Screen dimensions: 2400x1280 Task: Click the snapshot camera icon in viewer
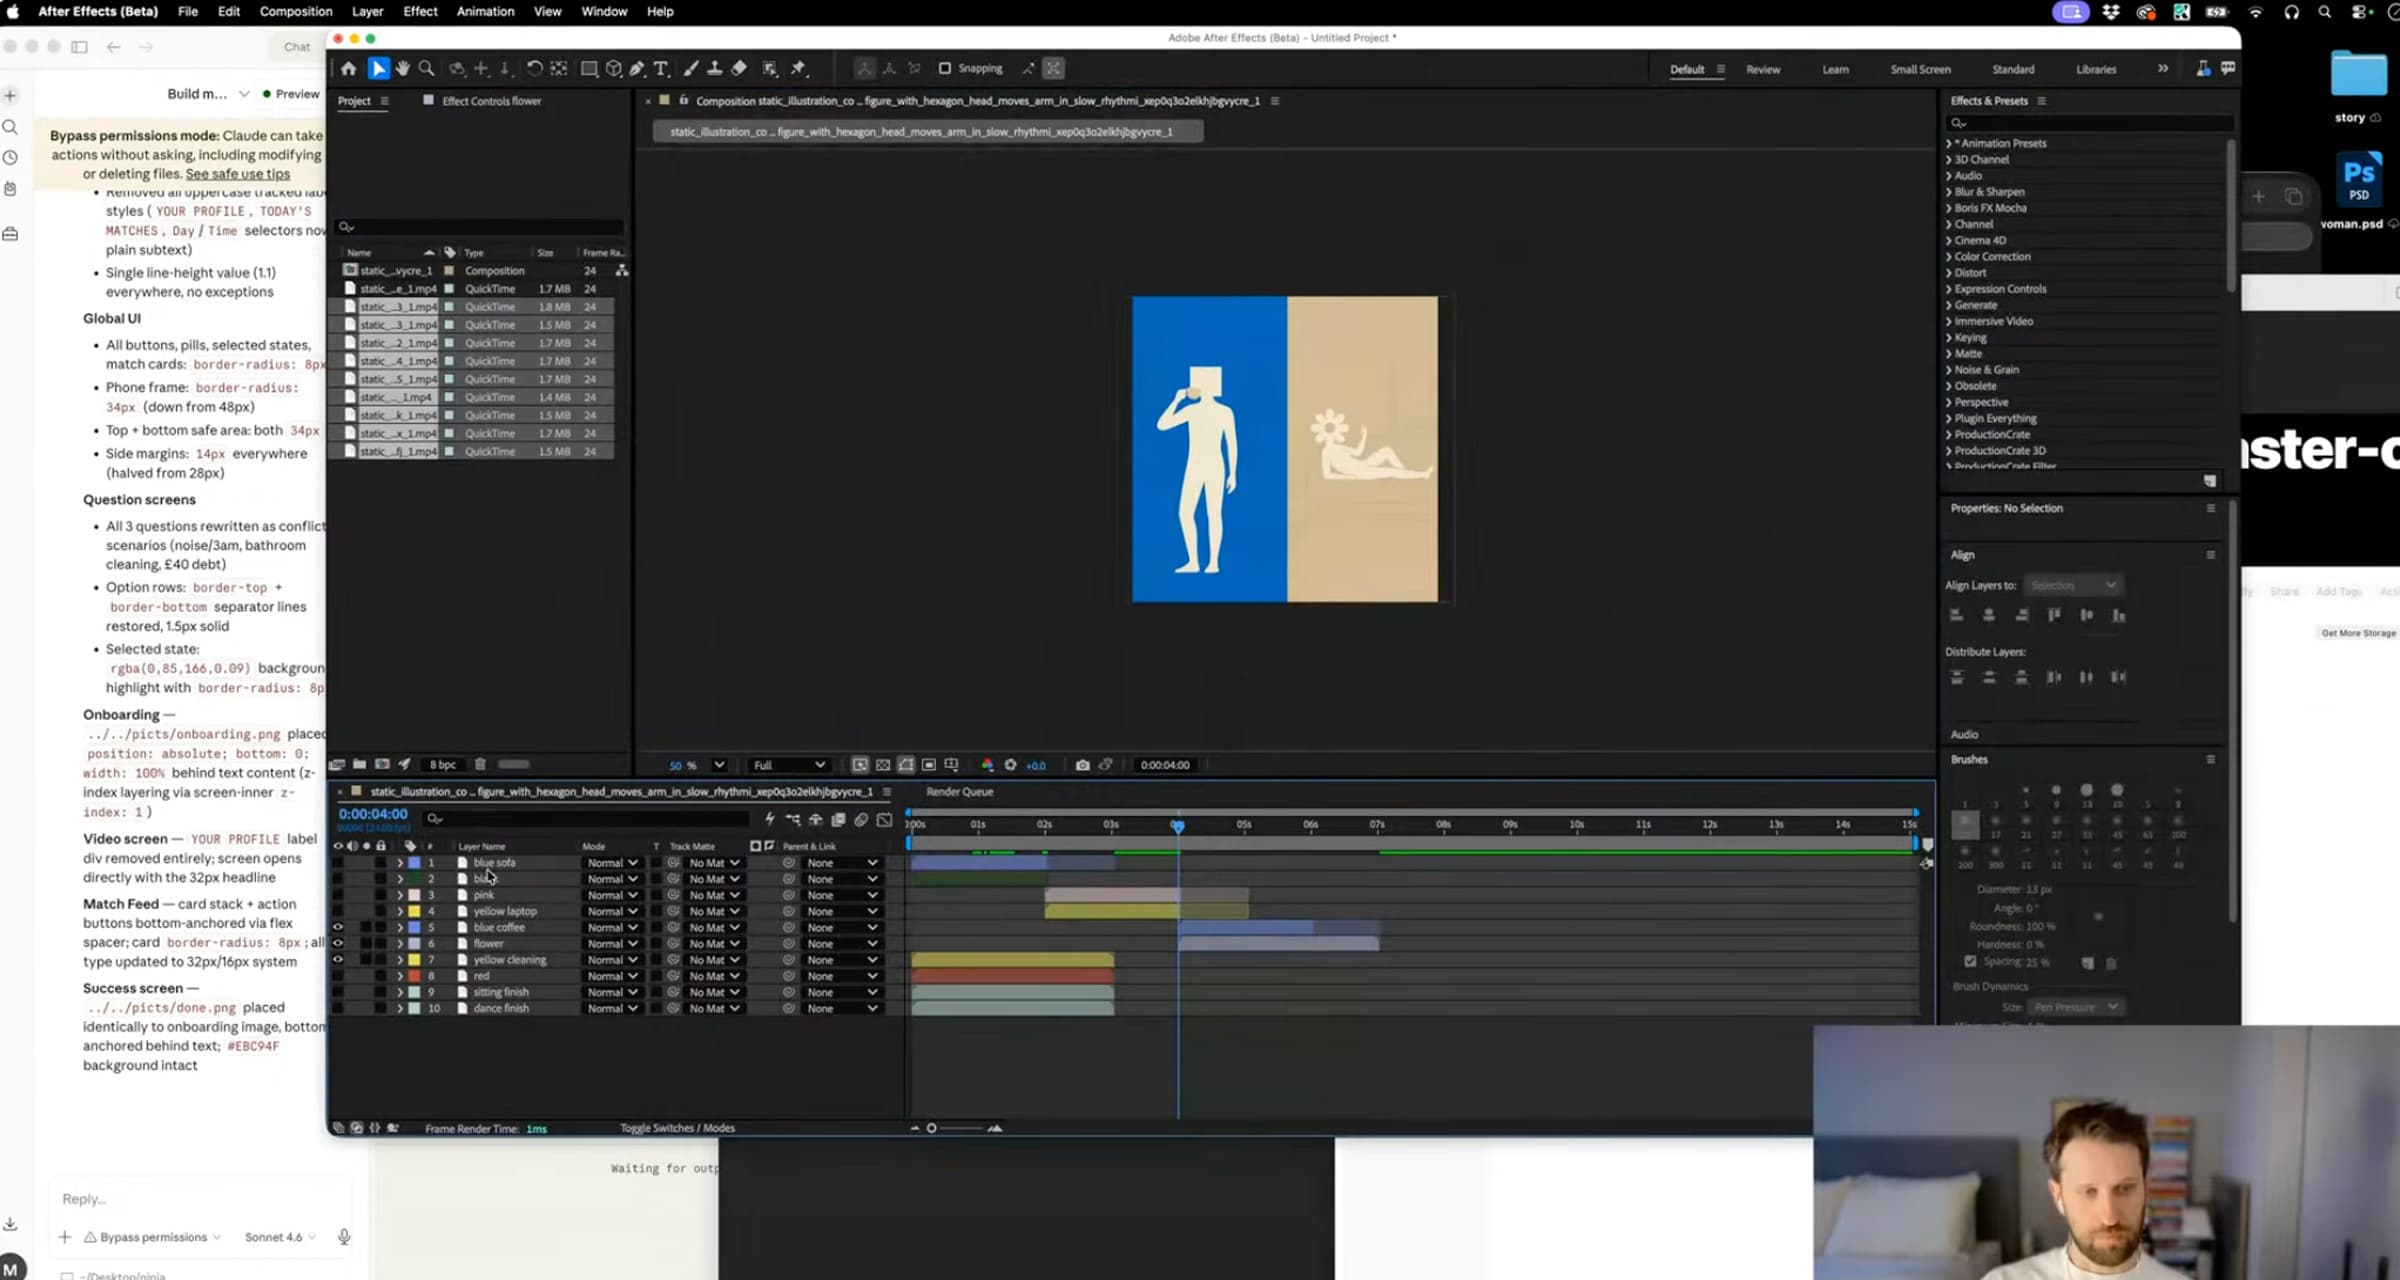1082,765
